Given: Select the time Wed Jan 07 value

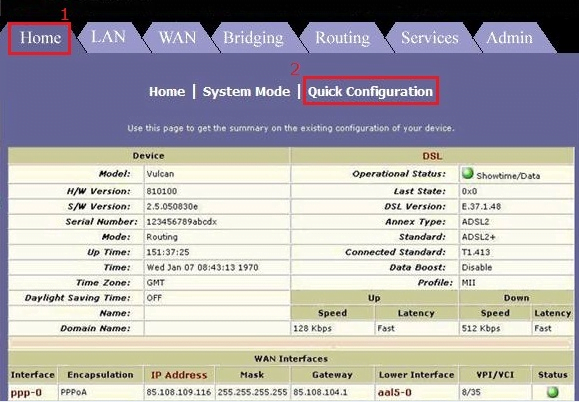Looking at the screenshot, I should (202, 267).
